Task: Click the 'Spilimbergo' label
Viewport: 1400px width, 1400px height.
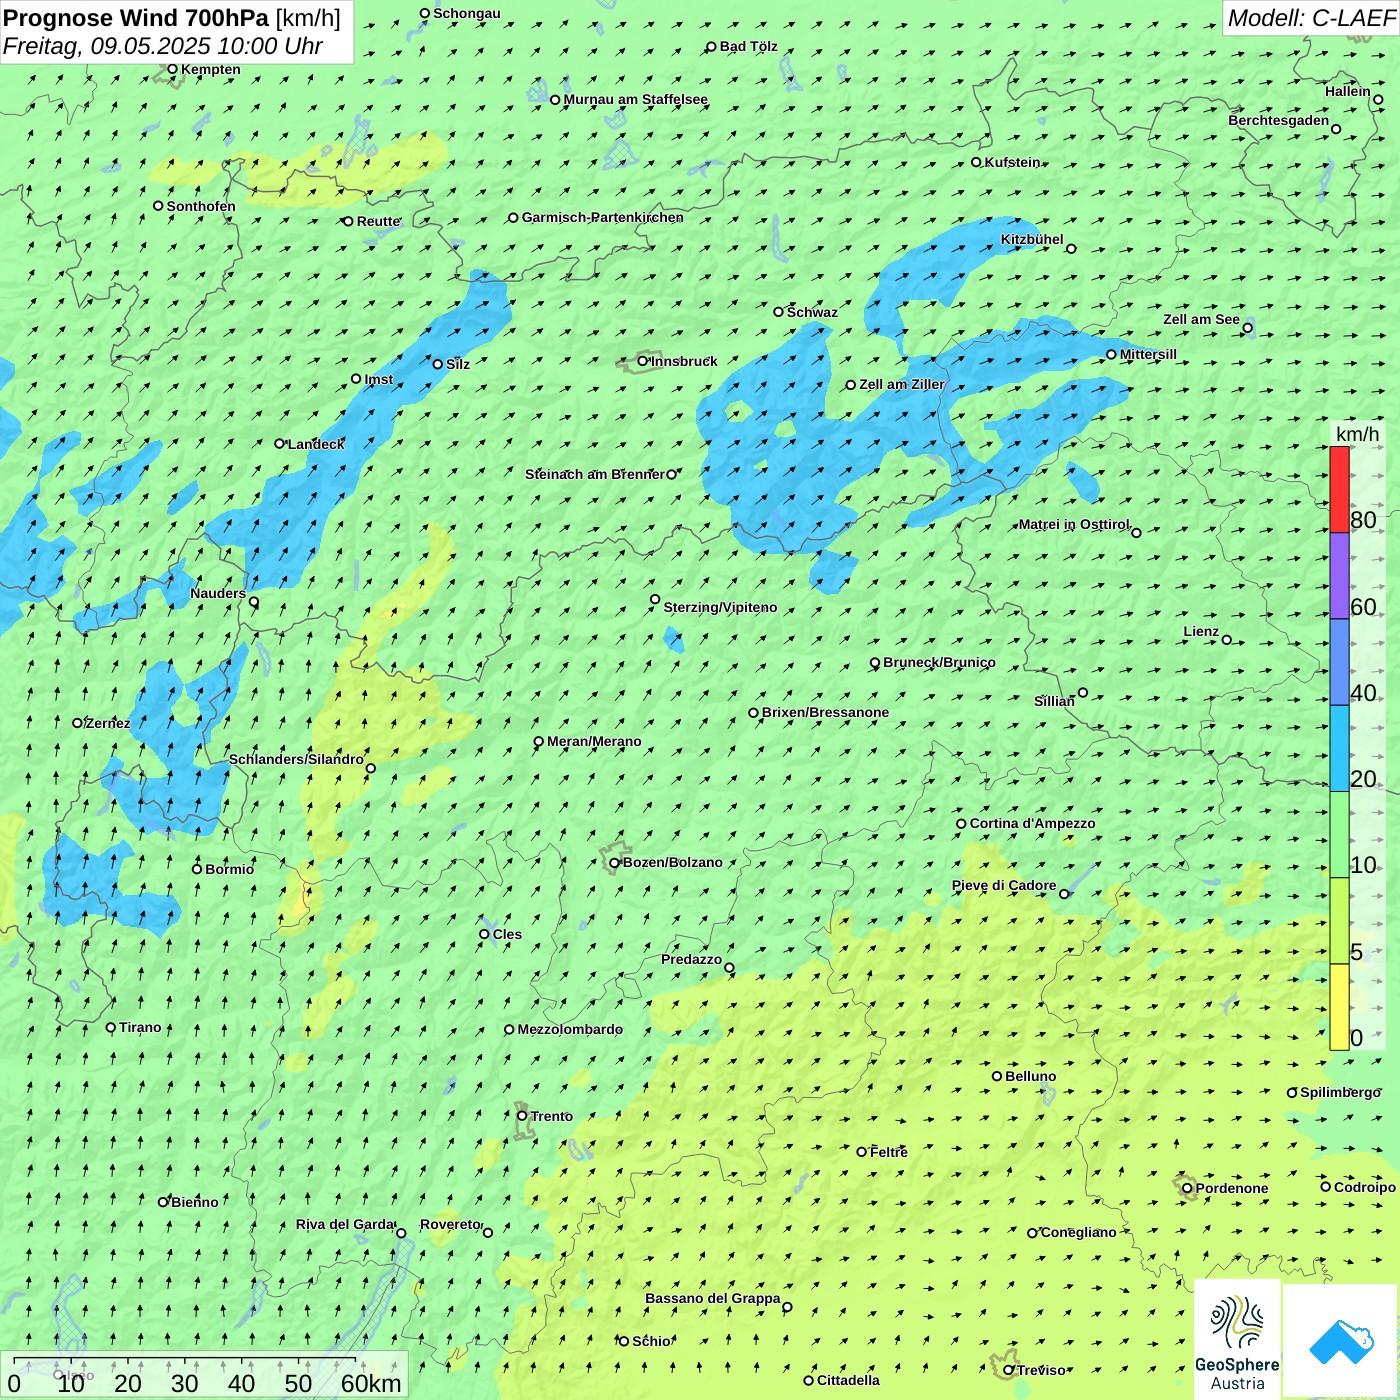Action: pos(1341,1092)
